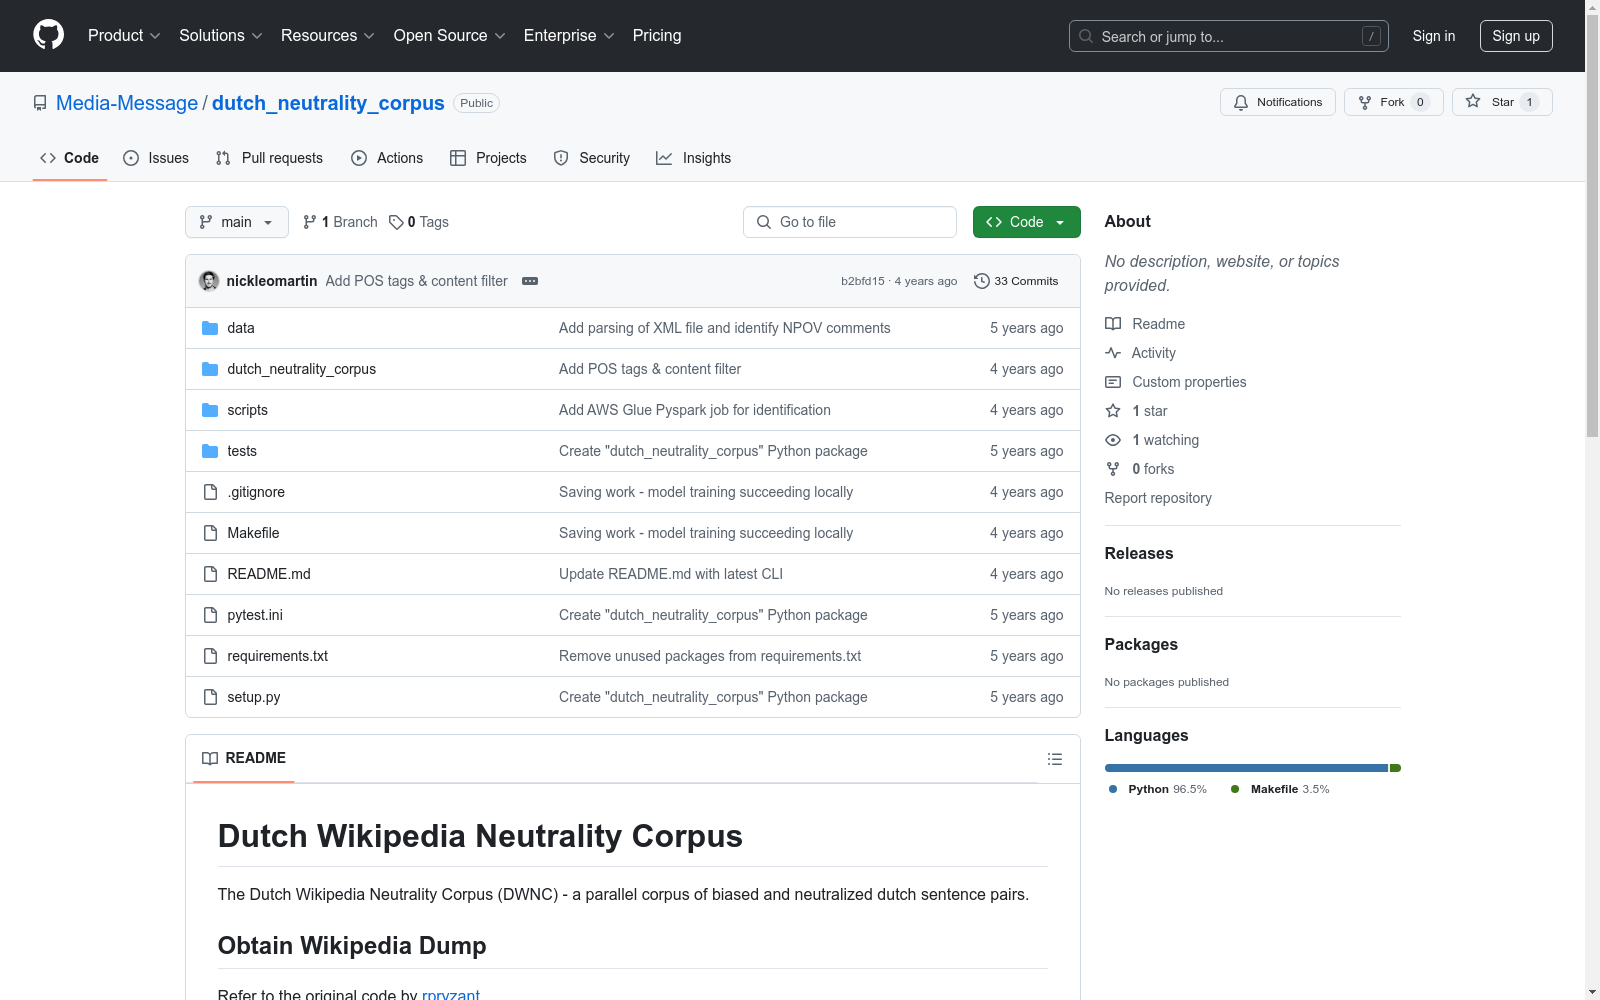Click the Sign up button
This screenshot has width=1600, height=1000.
pos(1516,36)
